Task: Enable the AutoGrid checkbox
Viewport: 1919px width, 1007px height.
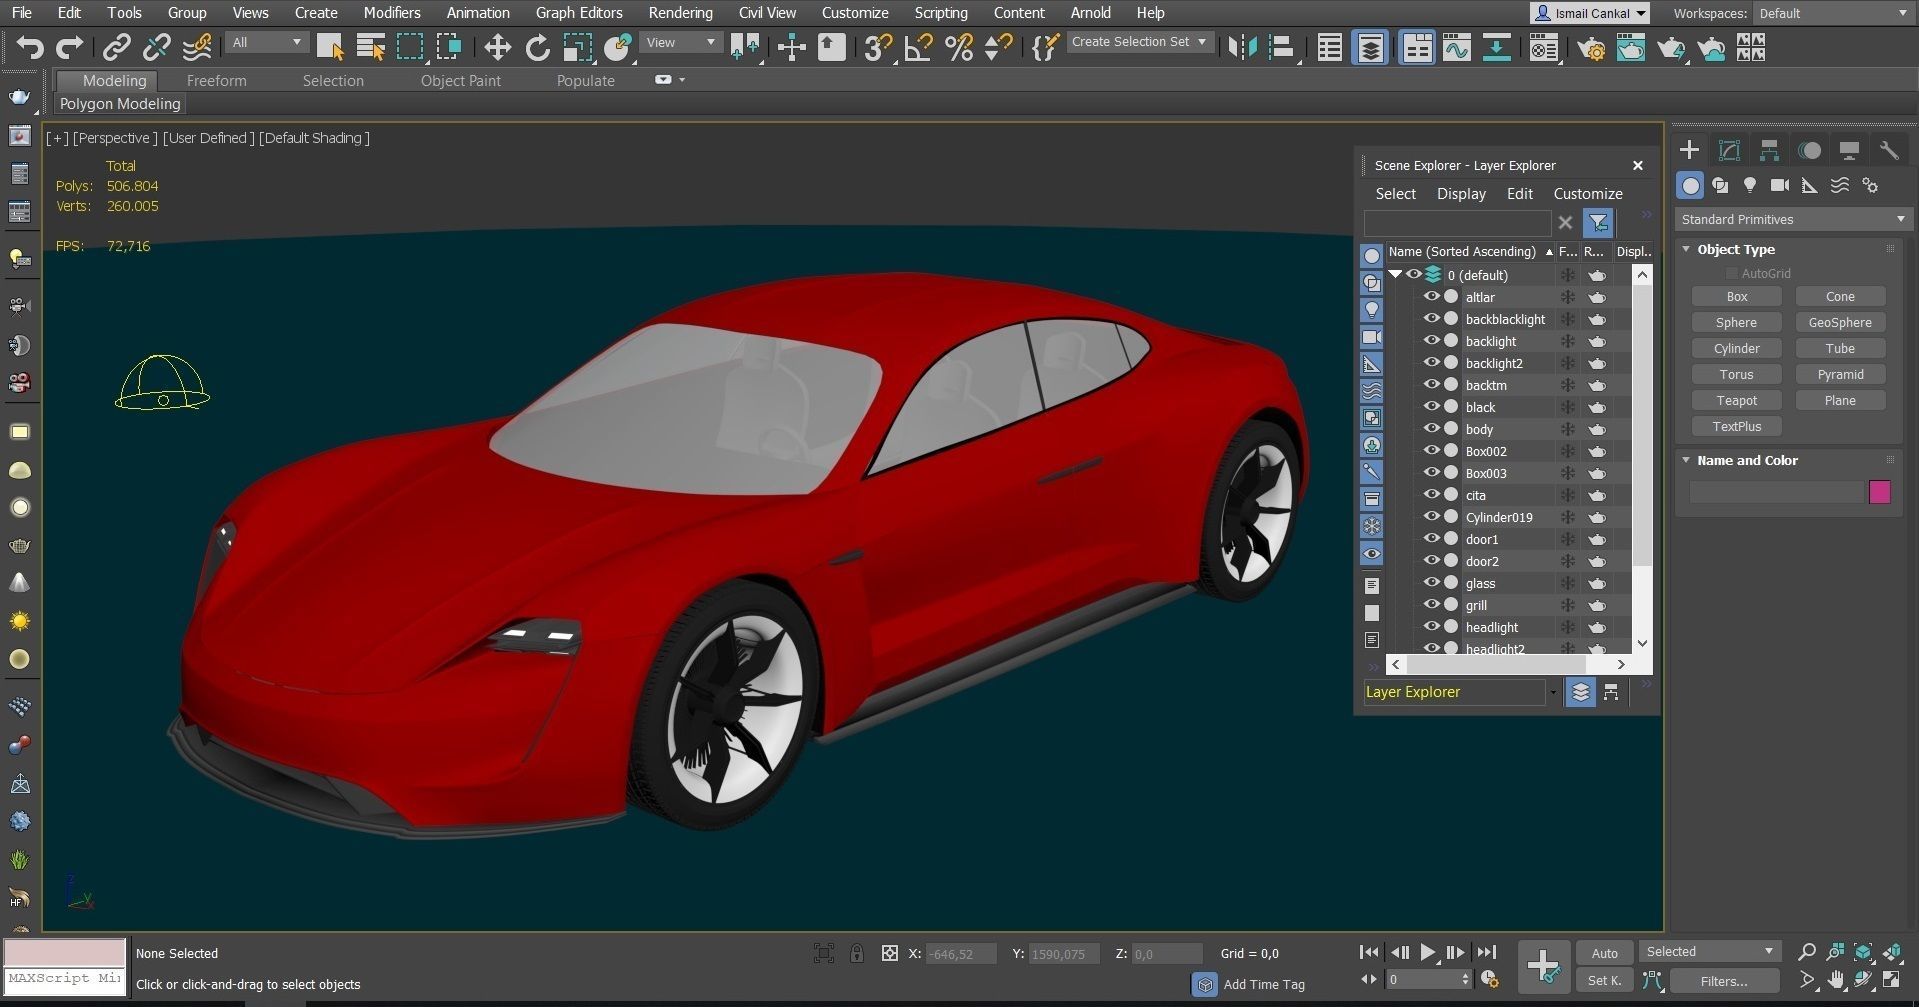Action: [1731, 273]
